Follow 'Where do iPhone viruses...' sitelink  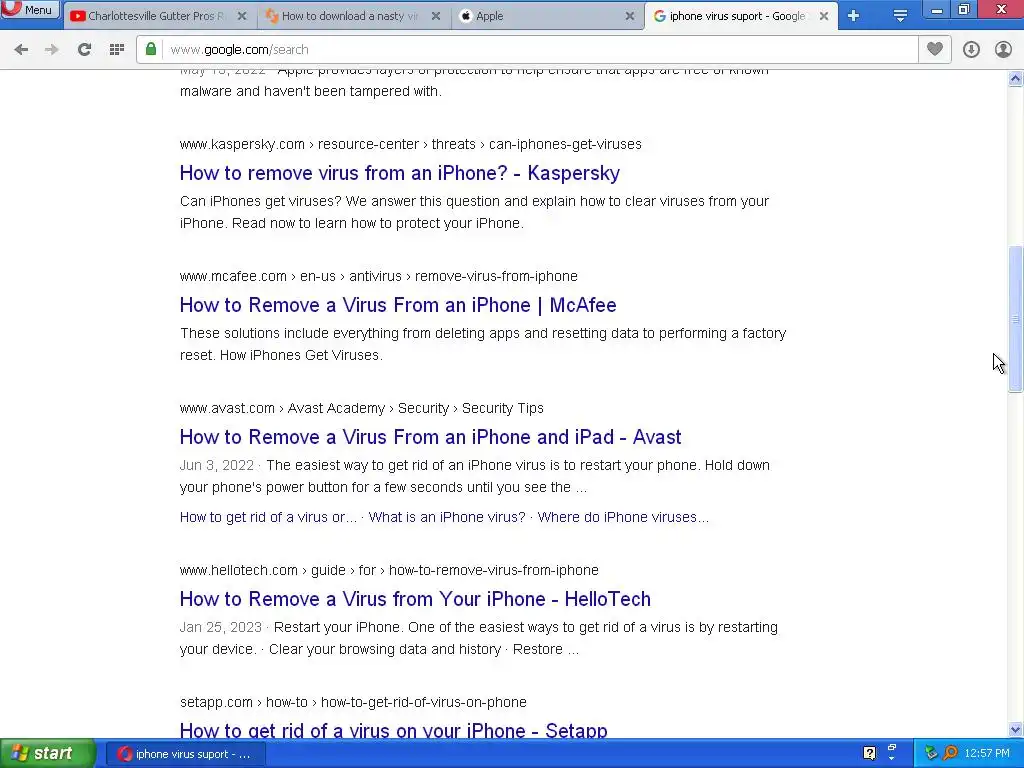click(623, 517)
